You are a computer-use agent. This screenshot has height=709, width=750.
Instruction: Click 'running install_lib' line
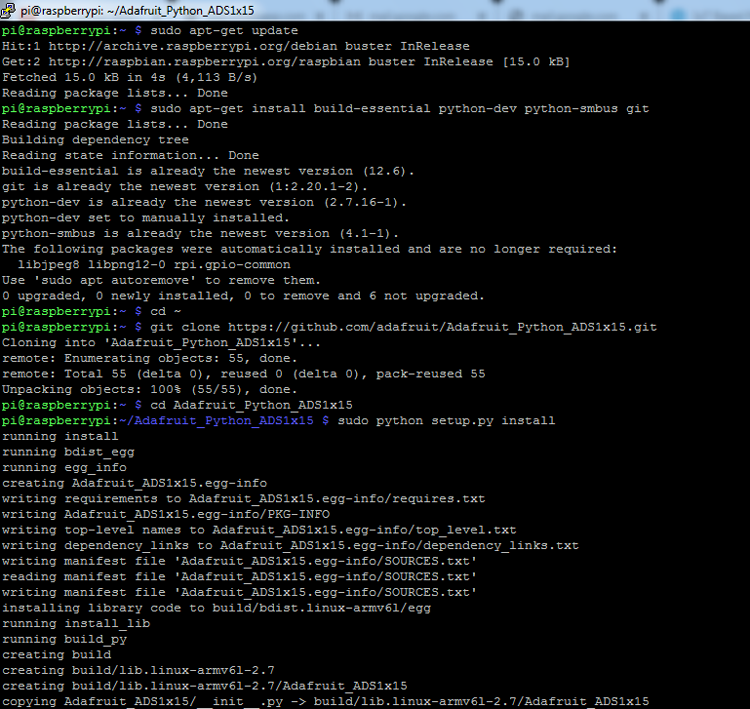click(76, 623)
